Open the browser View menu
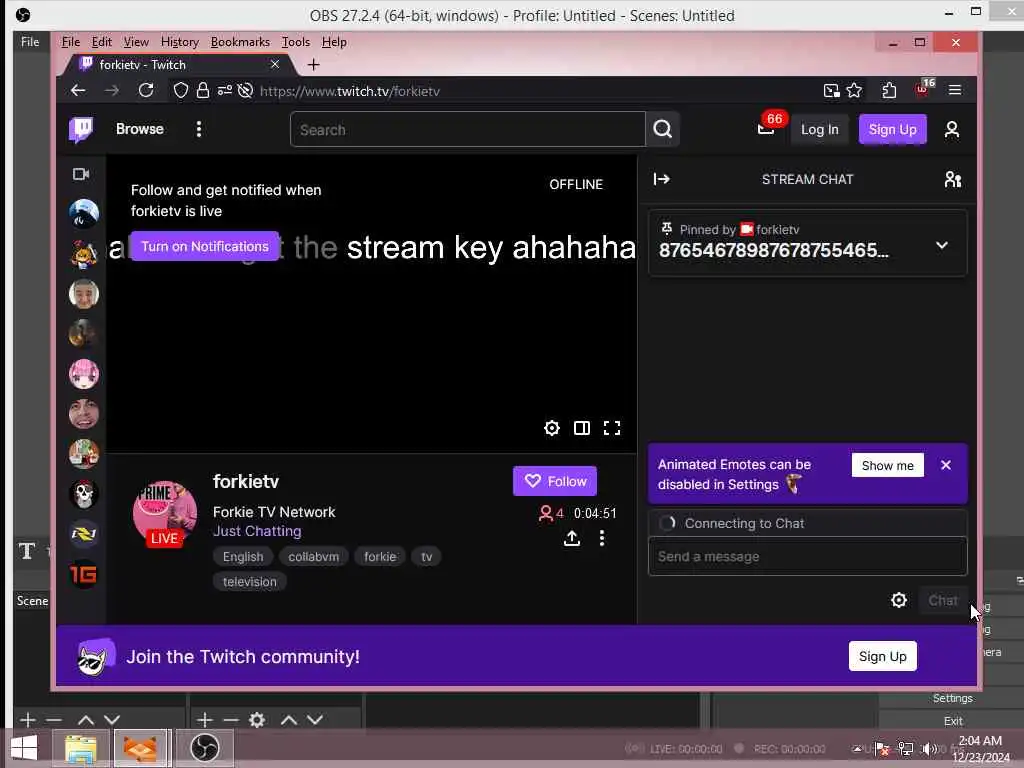 point(136,42)
